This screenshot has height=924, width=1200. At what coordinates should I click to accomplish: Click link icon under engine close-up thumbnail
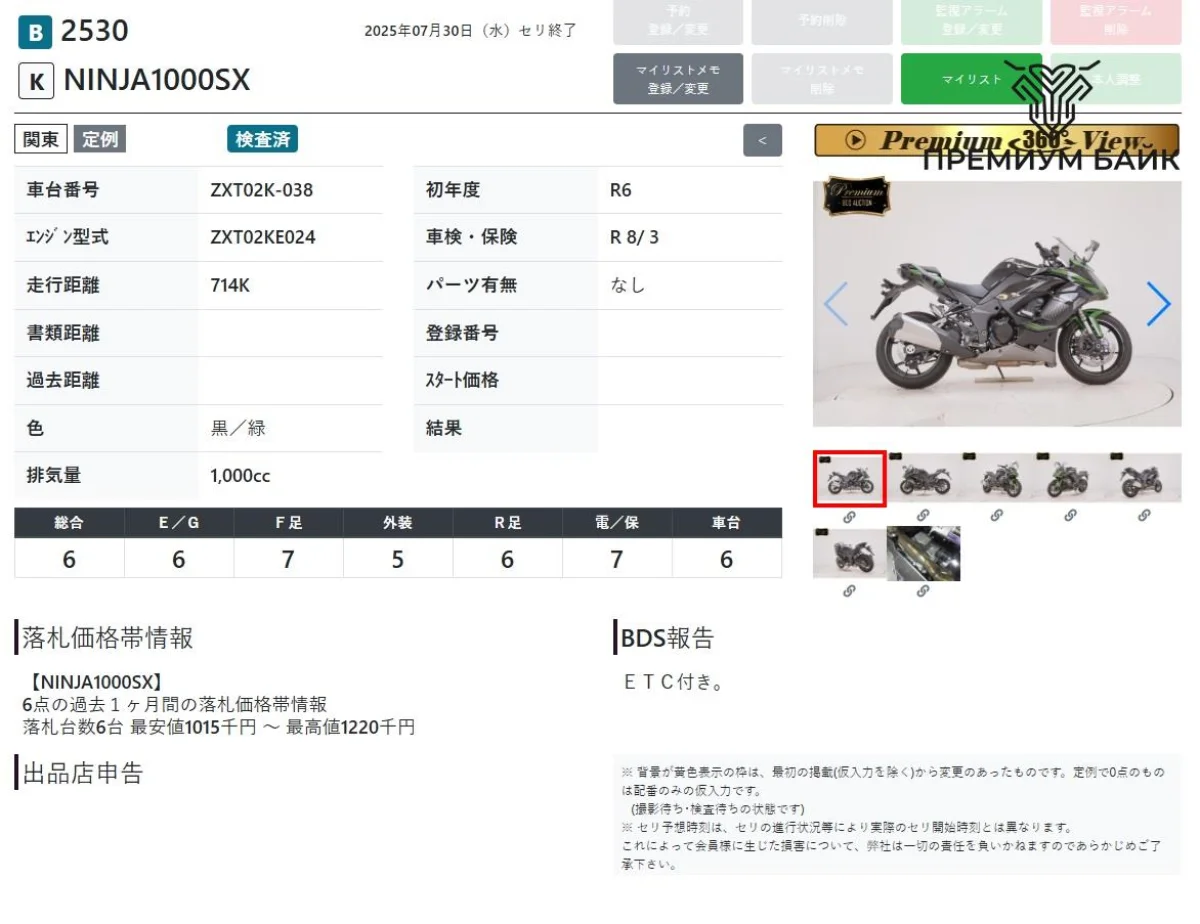point(923,591)
